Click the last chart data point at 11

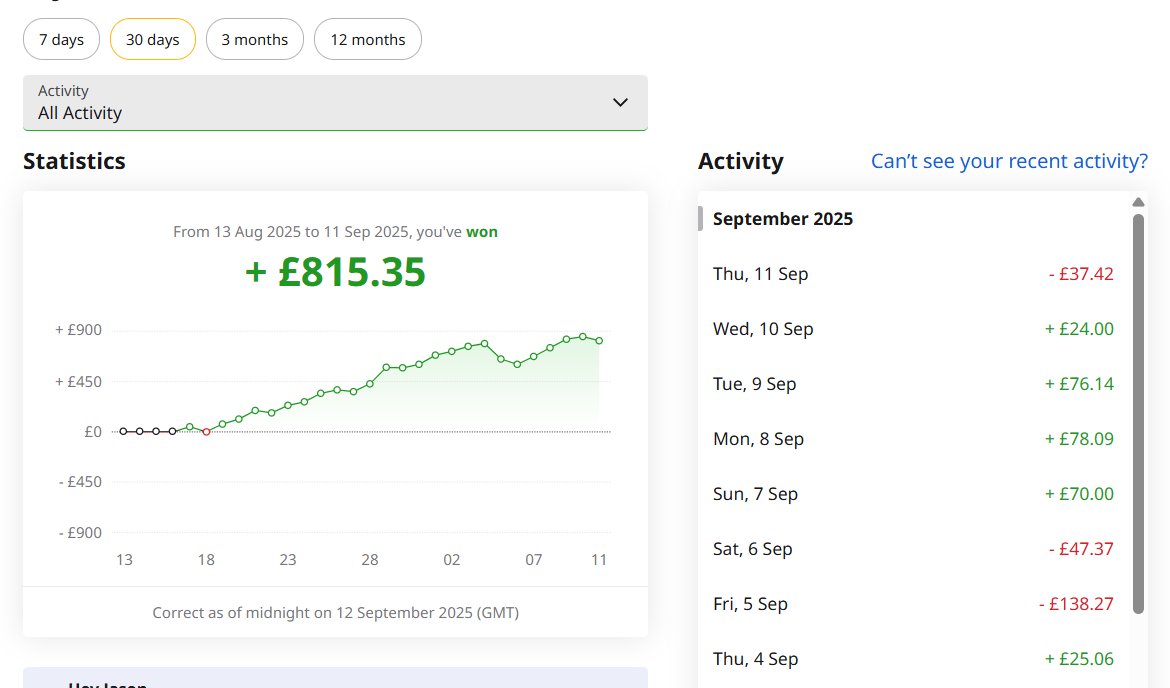[599, 341]
